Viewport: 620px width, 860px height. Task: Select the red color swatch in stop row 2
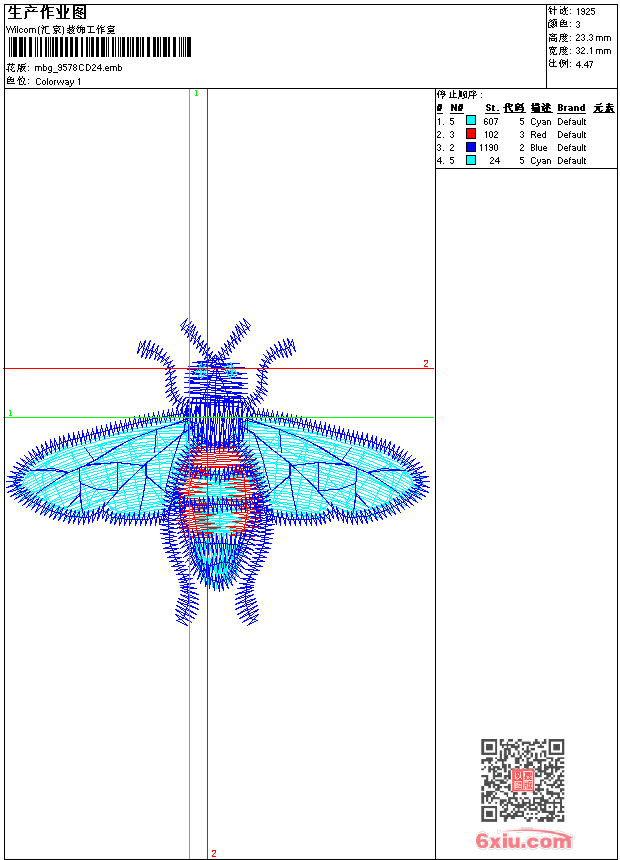(x=471, y=134)
